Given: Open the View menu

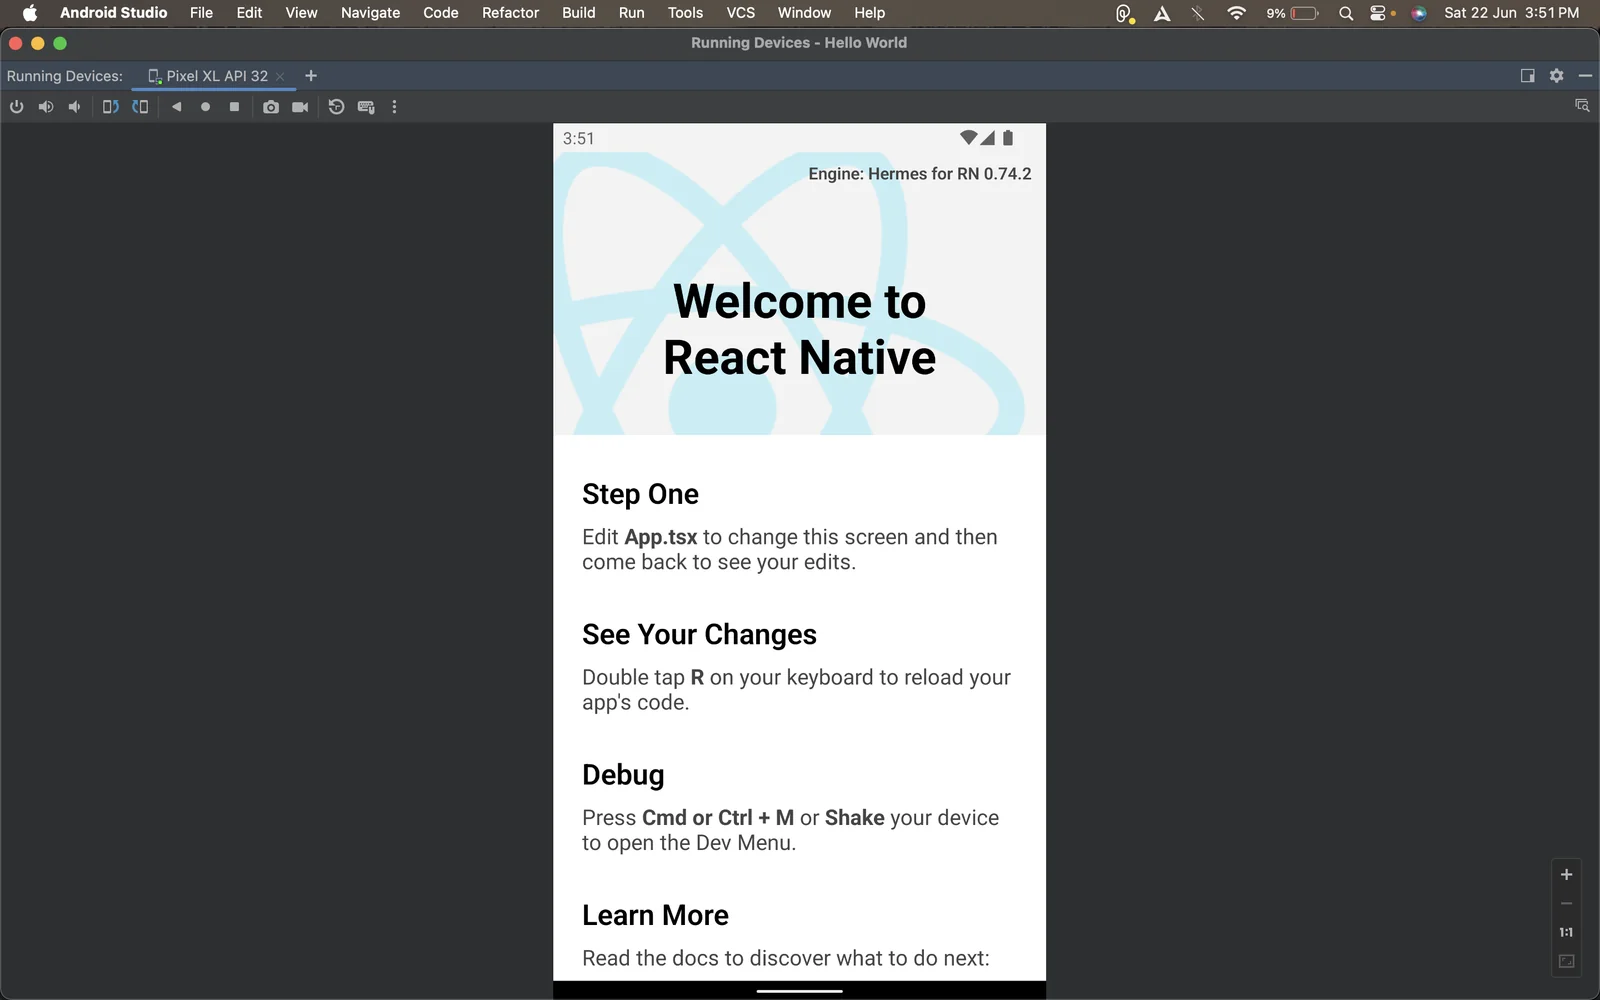Looking at the screenshot, I should tap(301, 13).
